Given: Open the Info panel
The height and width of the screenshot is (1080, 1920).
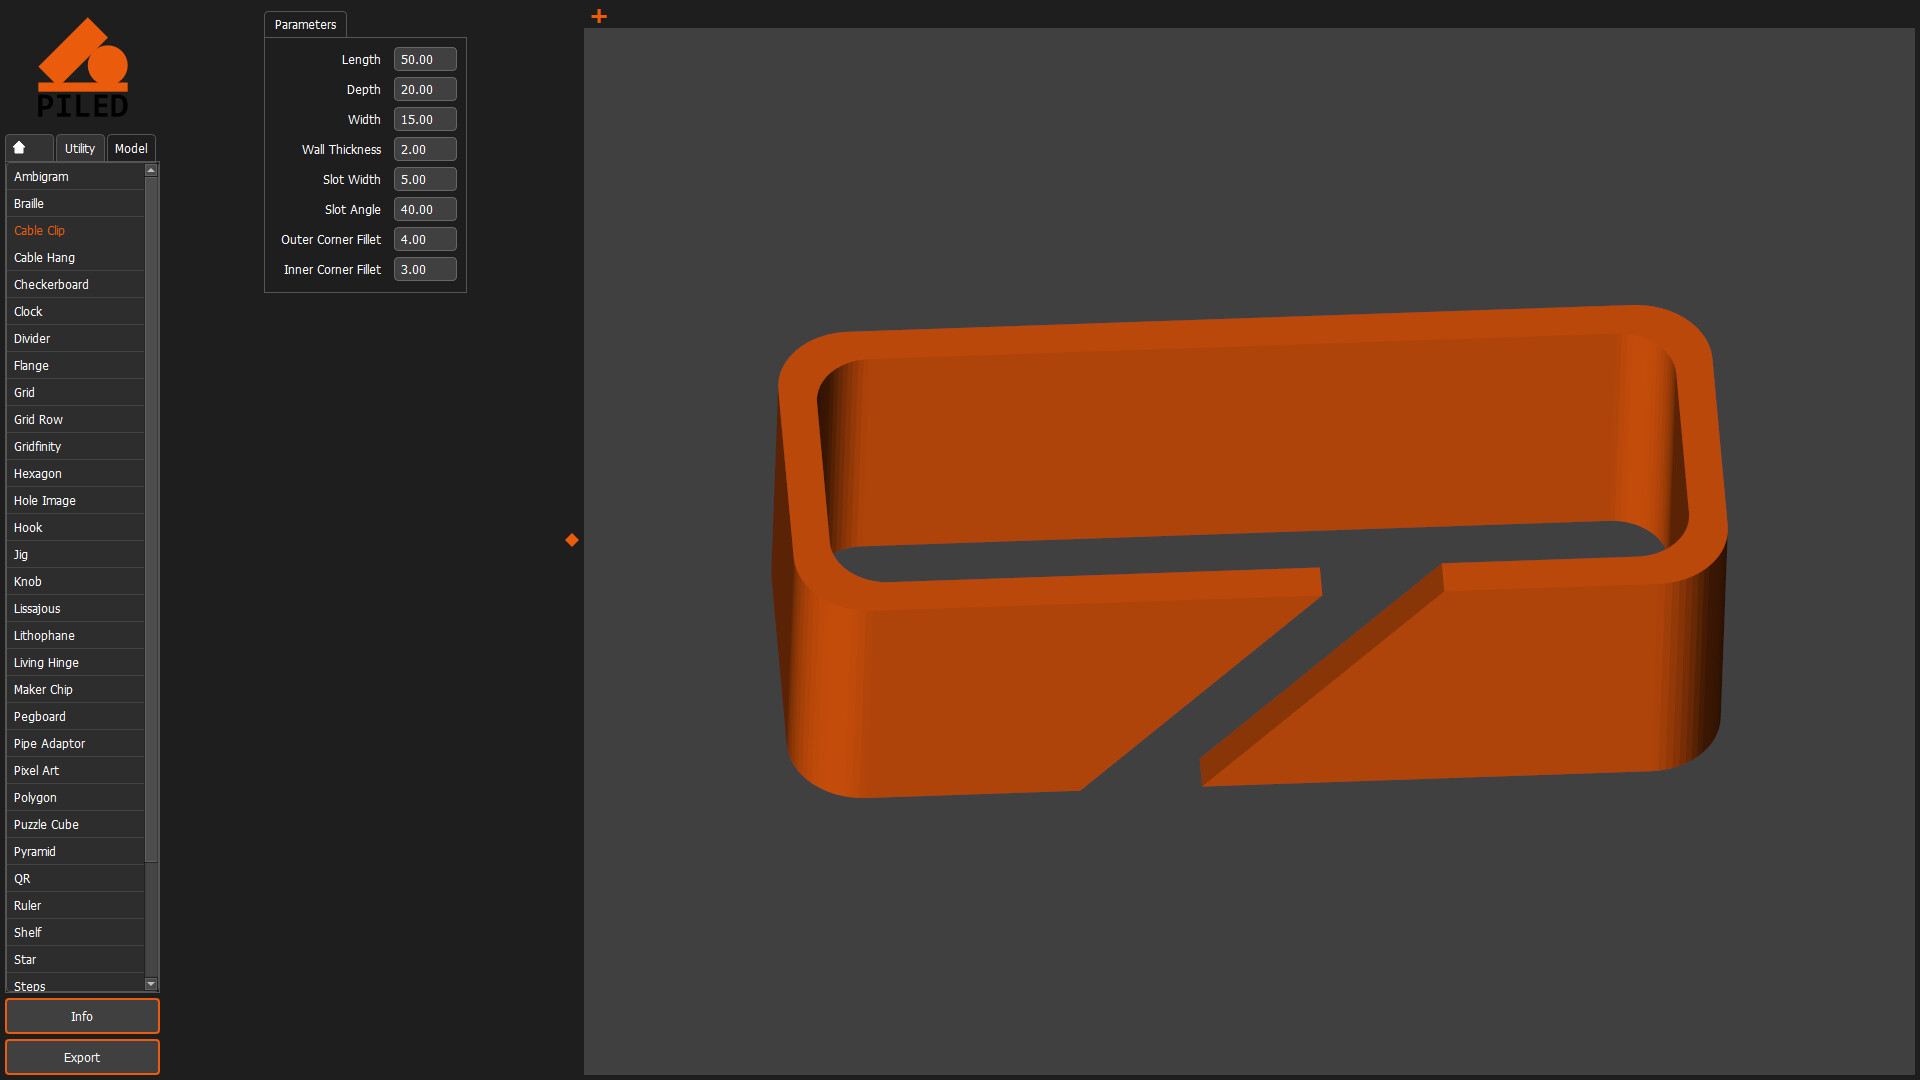Looking at the screenshot, I should coord(82,1016).
